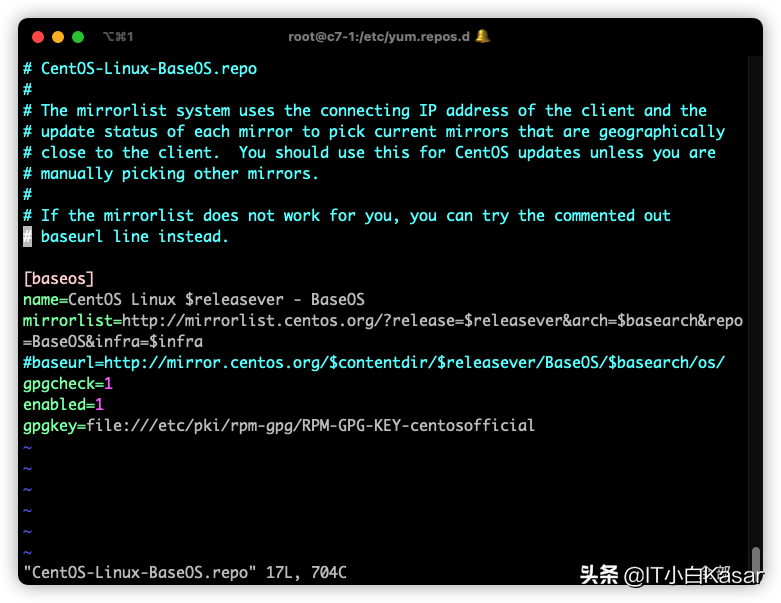Click the yellow minimize window button
781x603 pixels.
pos(58,37)
